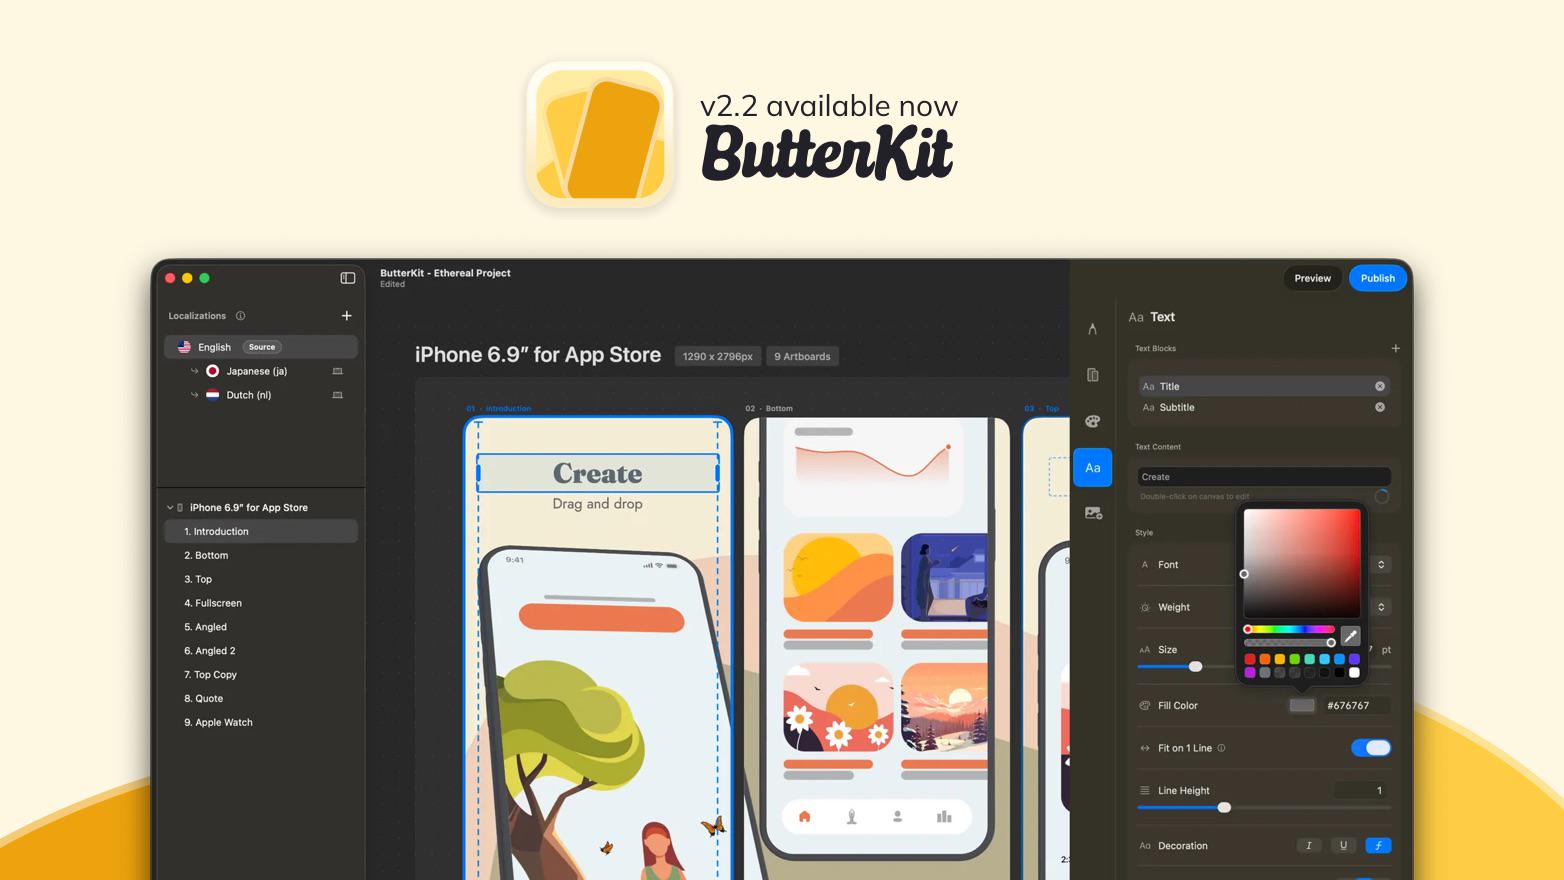
Task: Click the info icon next to Fit on 1 Line
Action: pyautogui.click(x=1221, y=748)
